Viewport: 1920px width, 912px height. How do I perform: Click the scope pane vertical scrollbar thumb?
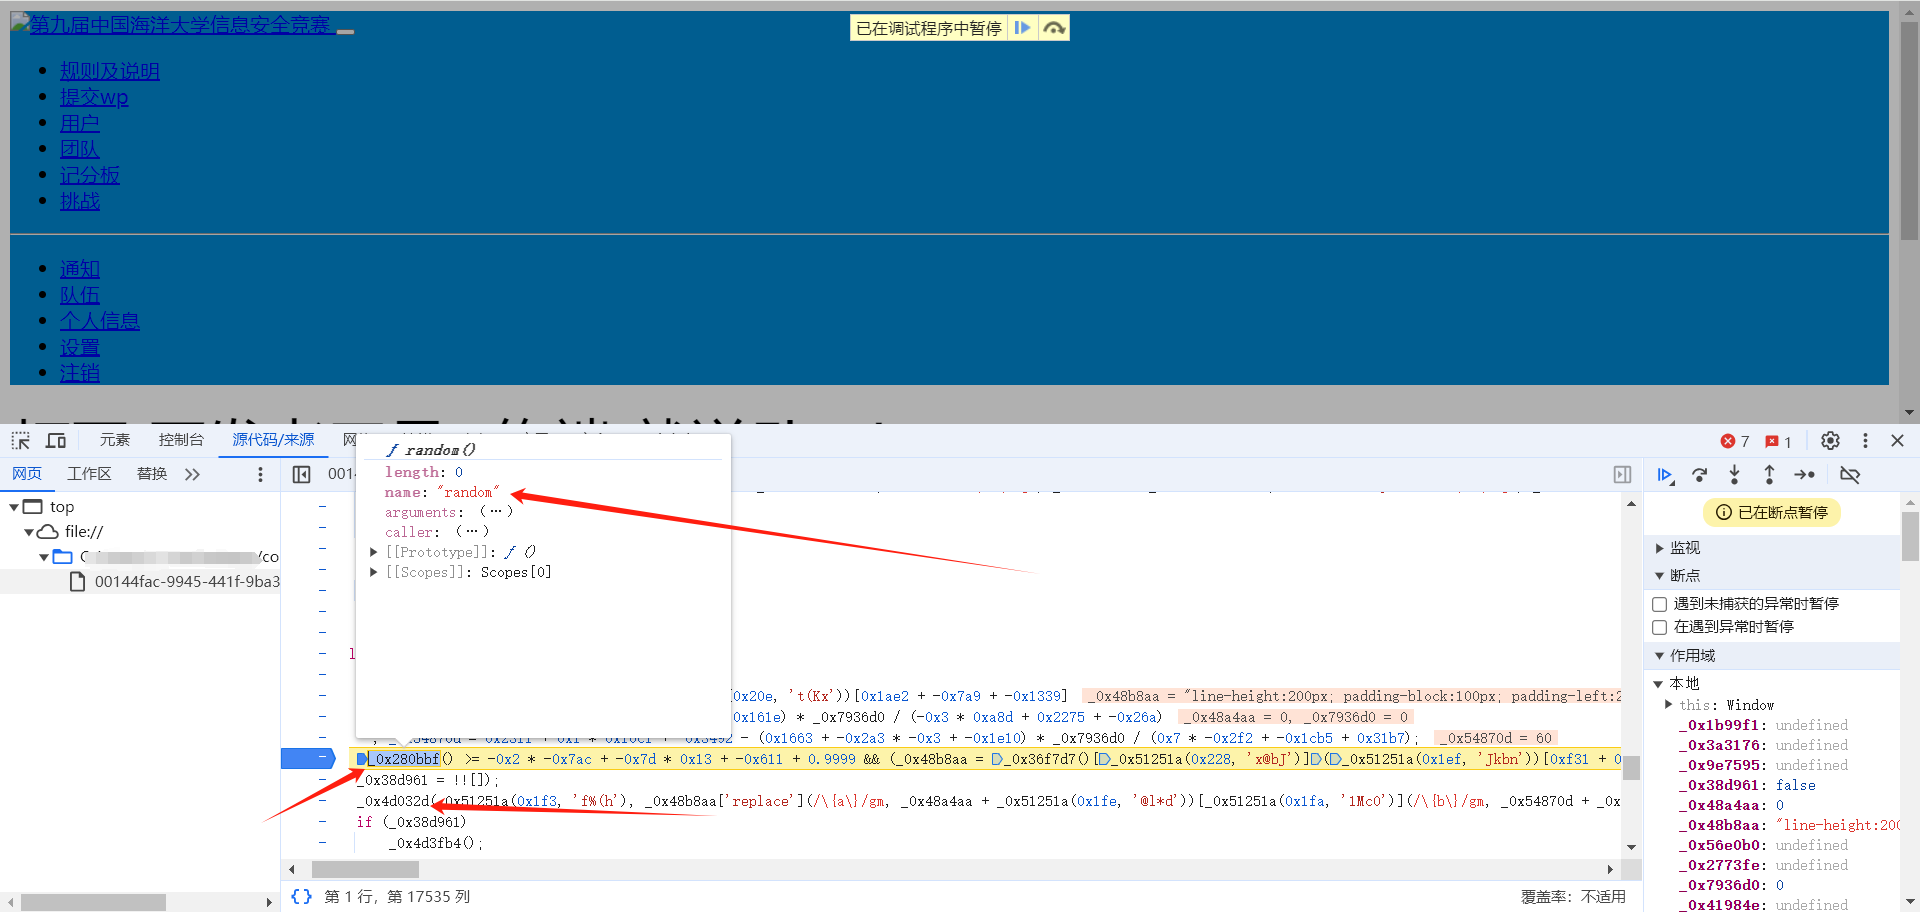[x=1910, y=536]
